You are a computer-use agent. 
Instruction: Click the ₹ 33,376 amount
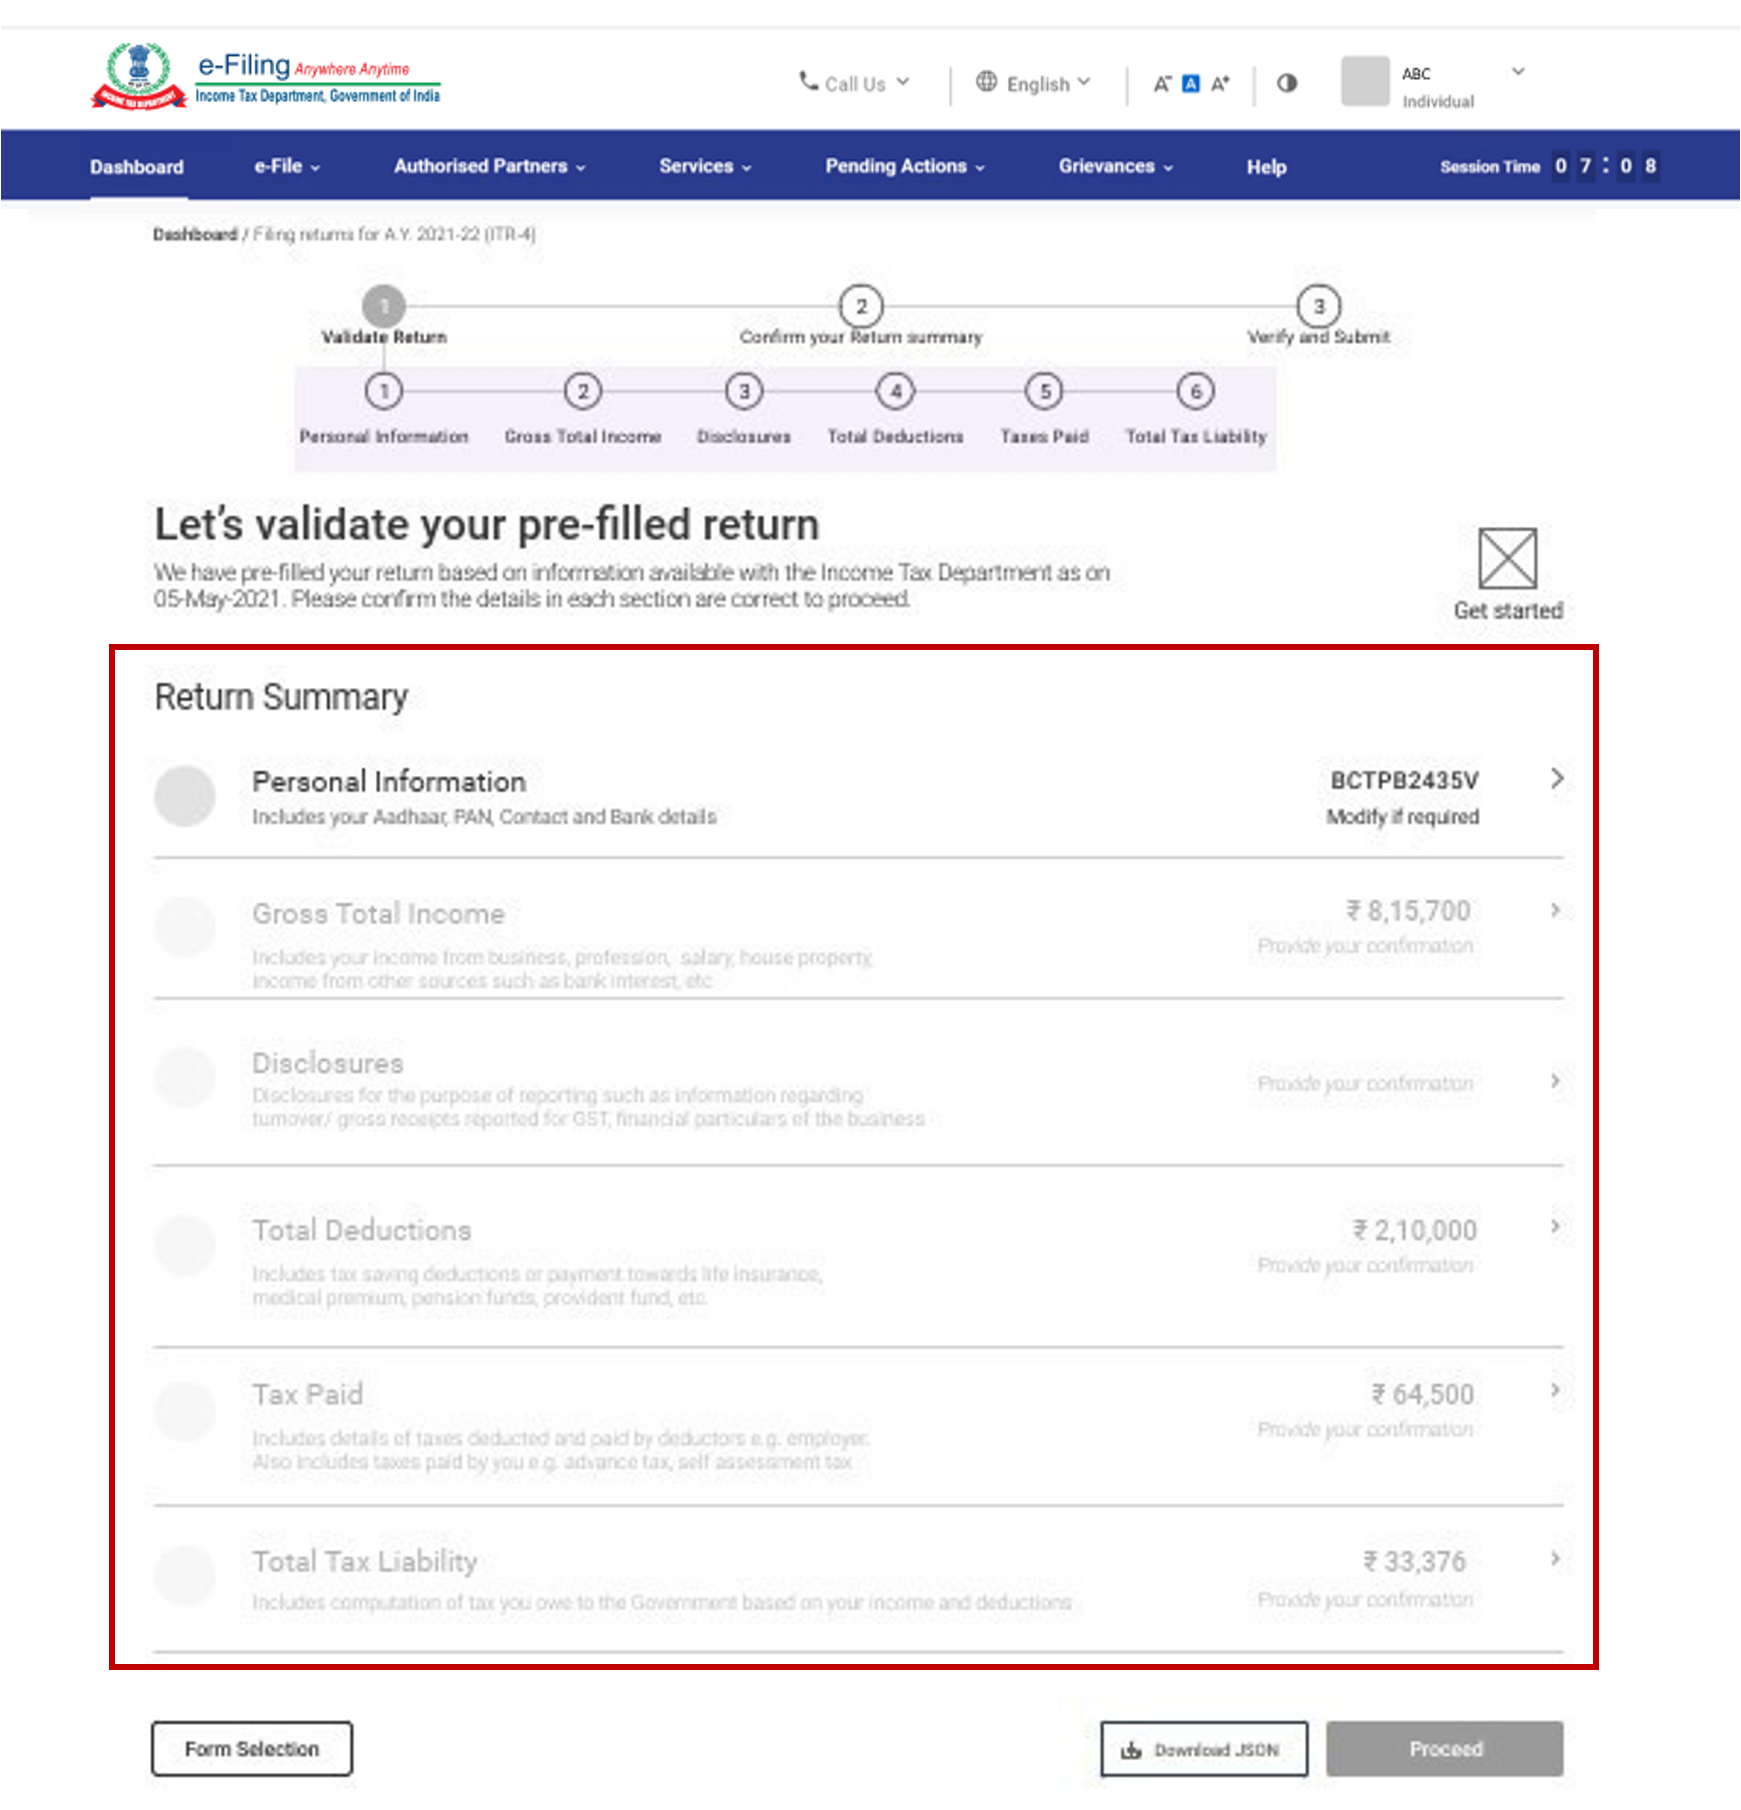[1415, 1561]
